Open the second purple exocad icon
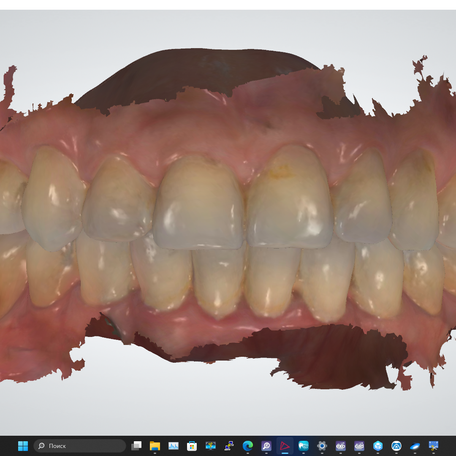Image resolution: width=456 pixels, height=456 pixels. [359, 446]
